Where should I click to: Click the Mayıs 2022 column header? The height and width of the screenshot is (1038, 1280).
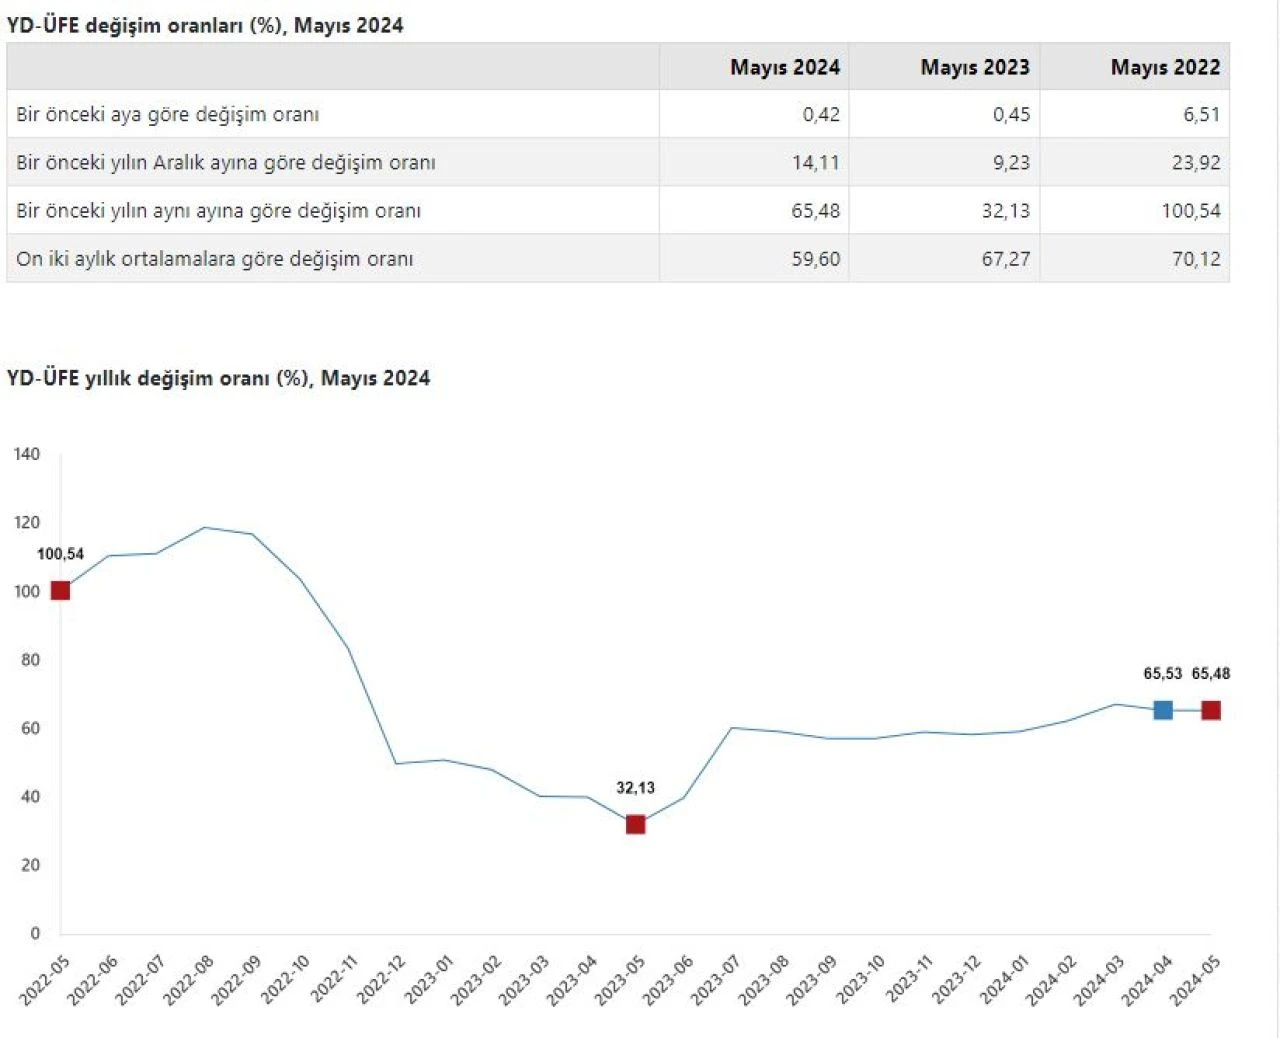[1165, 67]
